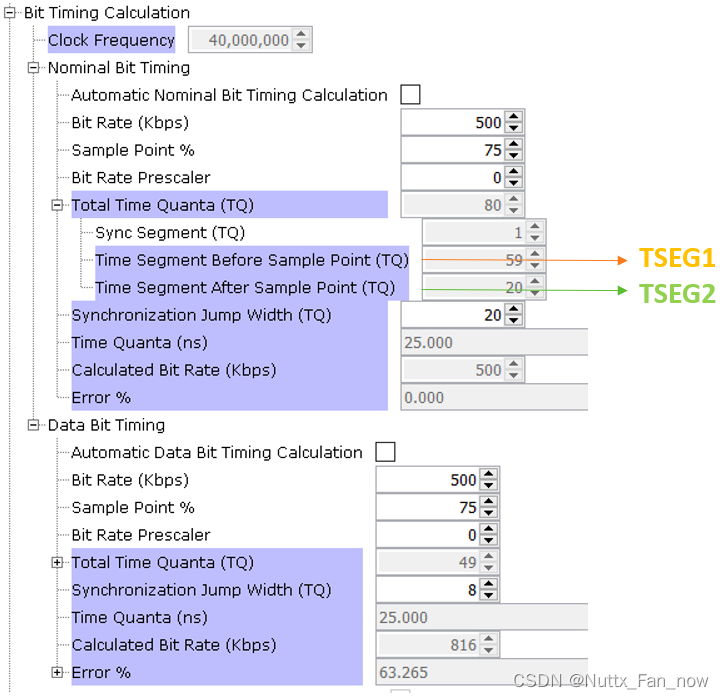Increase Nominal Bit Rate Prescaler up arrow

[x=513, y=172]
